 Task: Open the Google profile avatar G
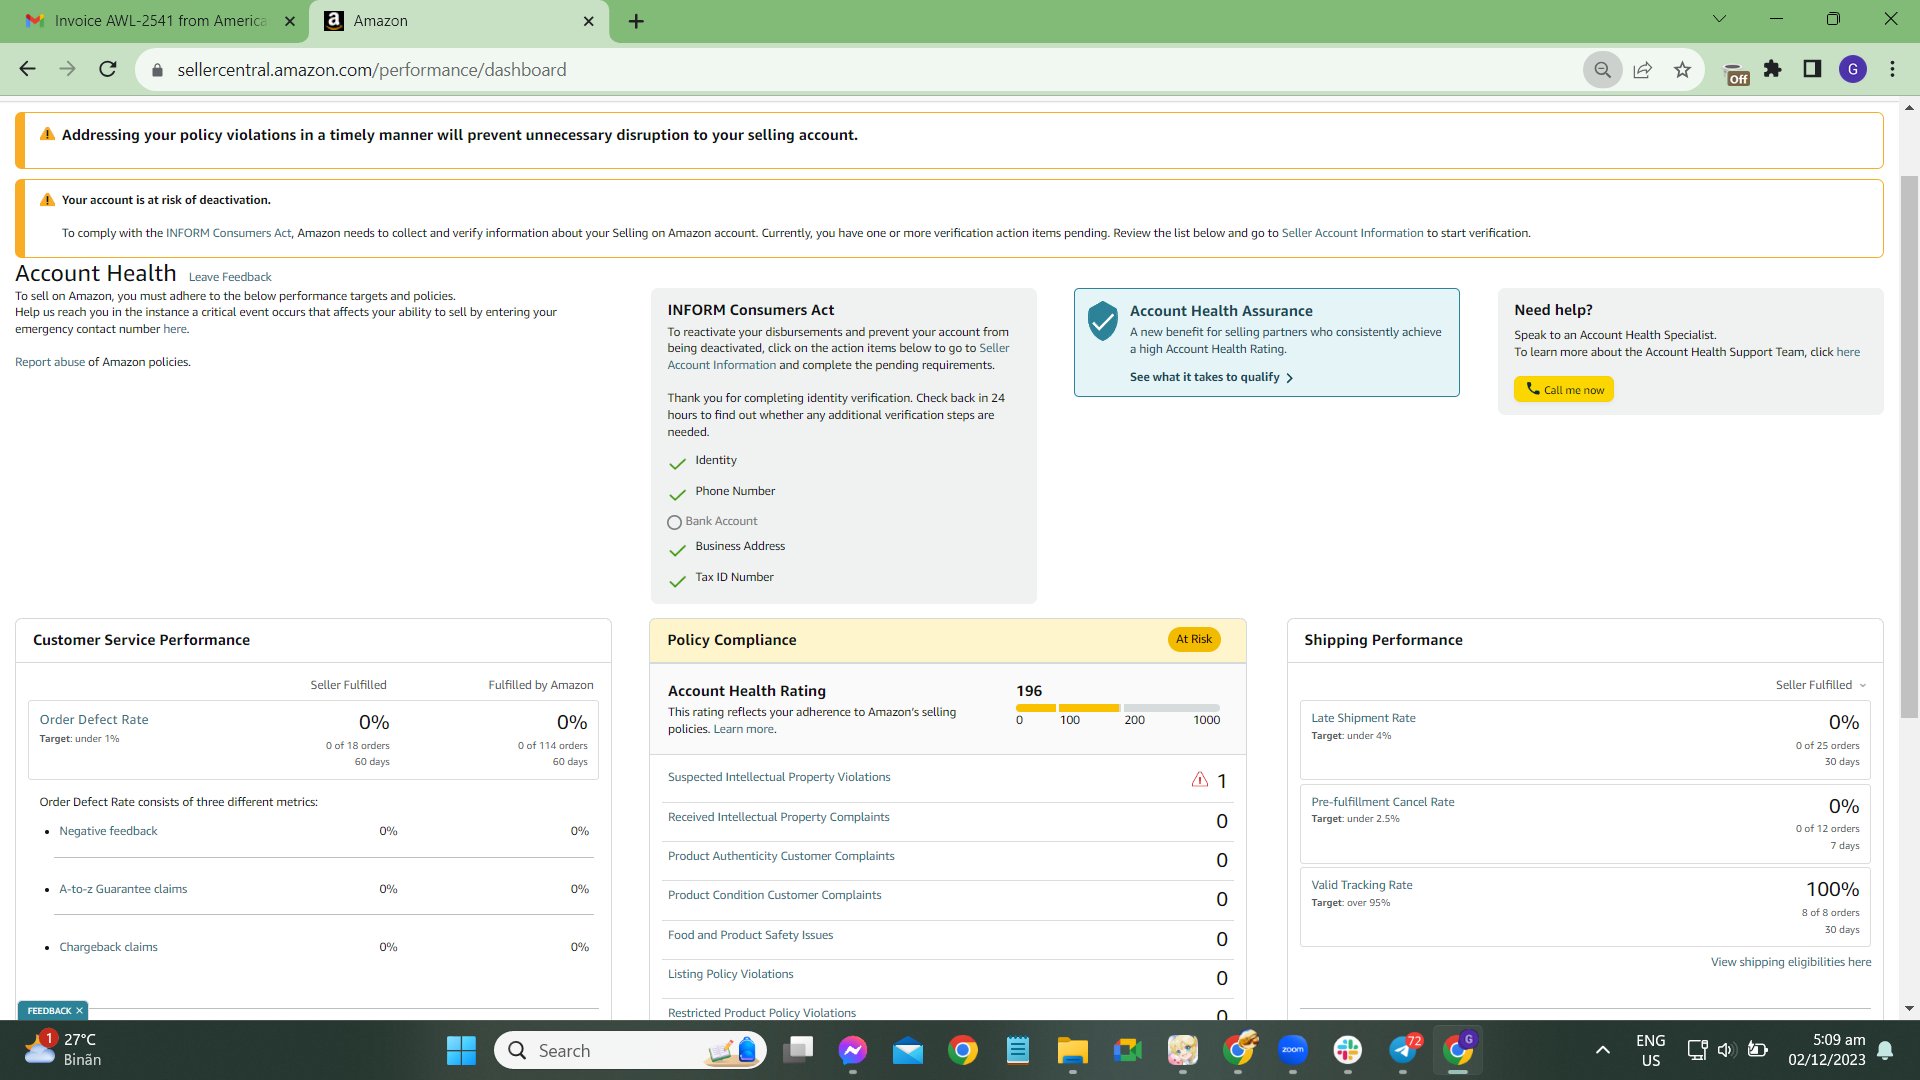(x=1853, y=69)
